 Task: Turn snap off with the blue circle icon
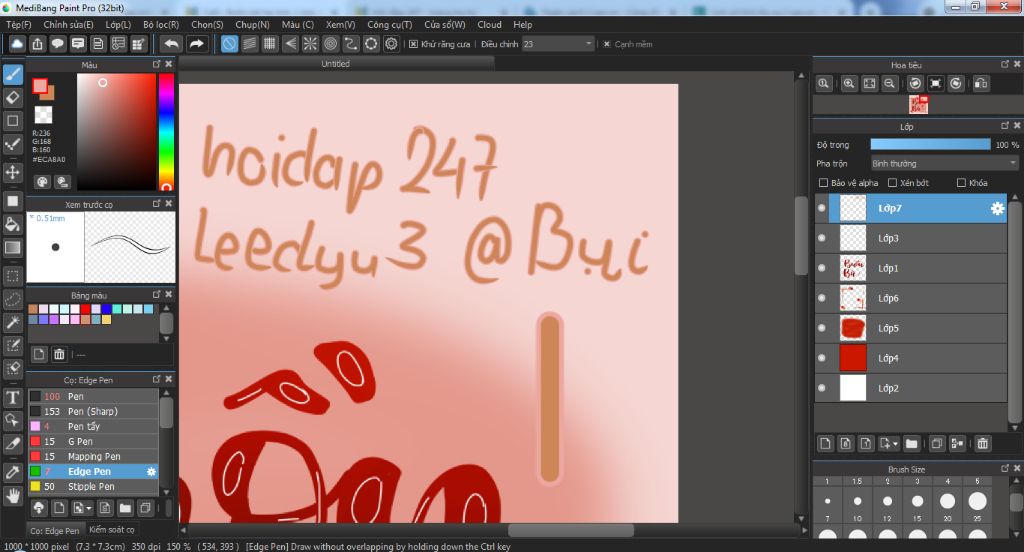(229, 44)
